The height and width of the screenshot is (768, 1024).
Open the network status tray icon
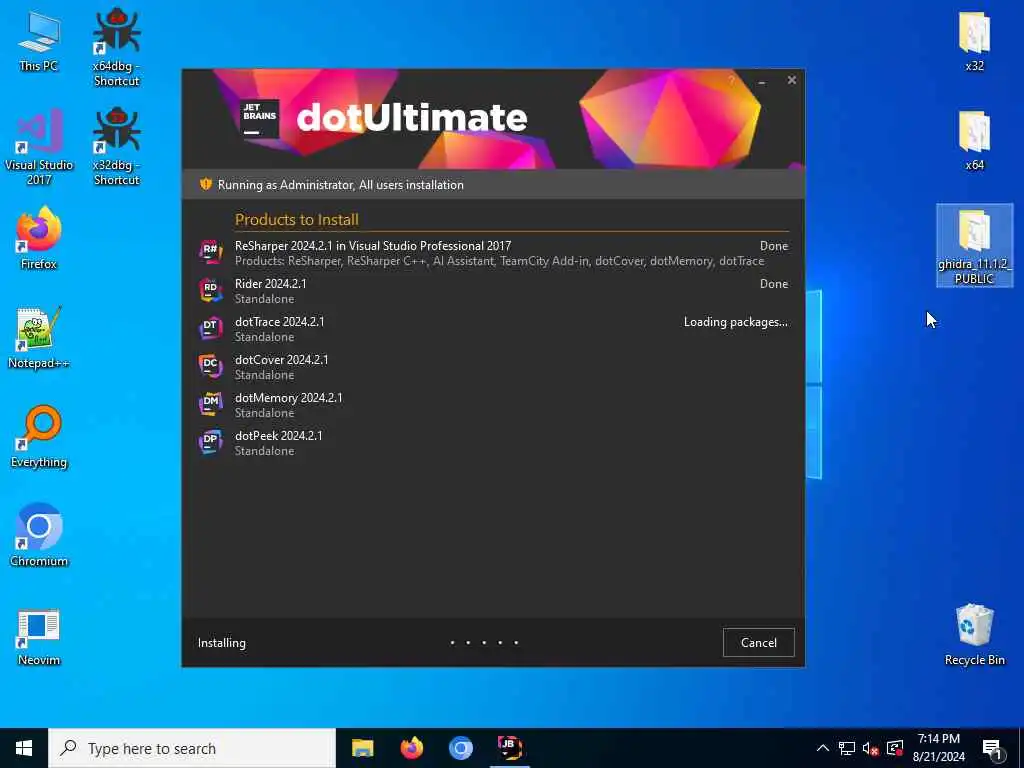847,748
